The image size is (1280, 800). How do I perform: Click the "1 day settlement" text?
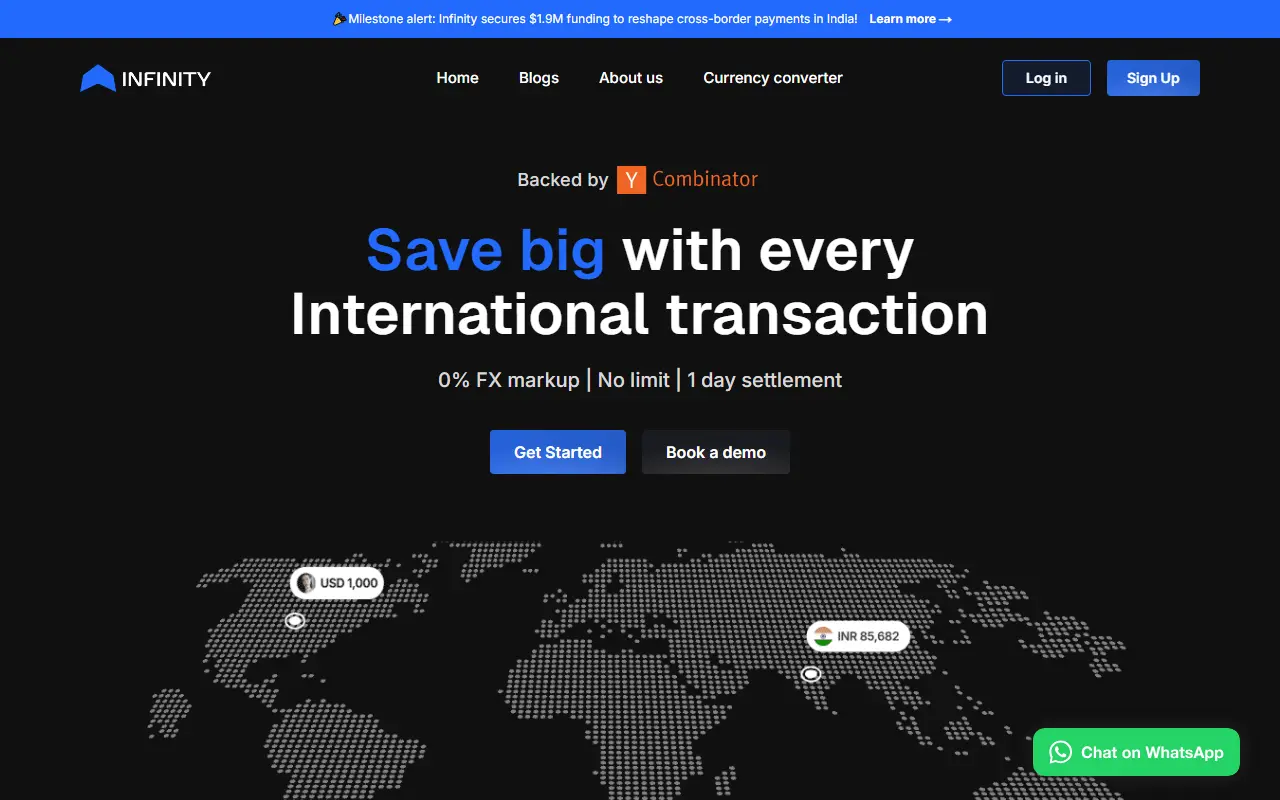point(765,380)
